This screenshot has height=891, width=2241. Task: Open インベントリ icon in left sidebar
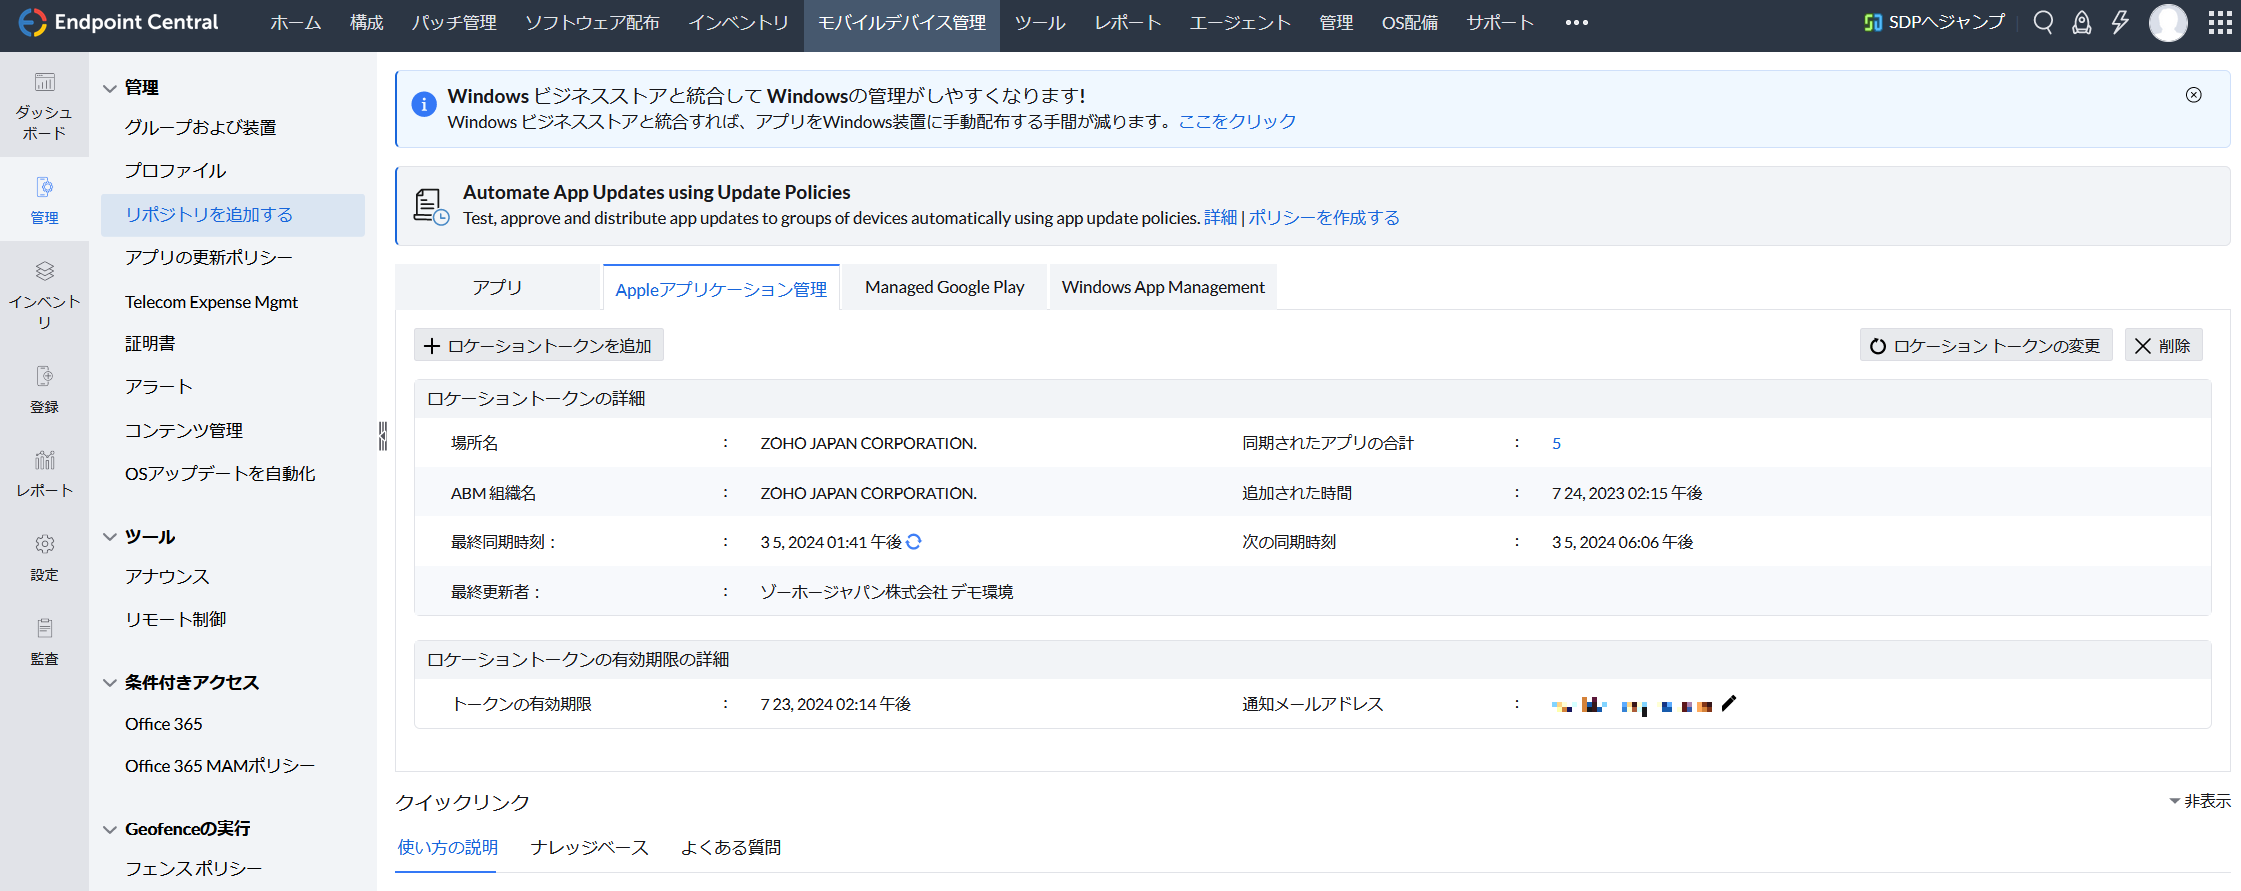(x=44, y=294)
